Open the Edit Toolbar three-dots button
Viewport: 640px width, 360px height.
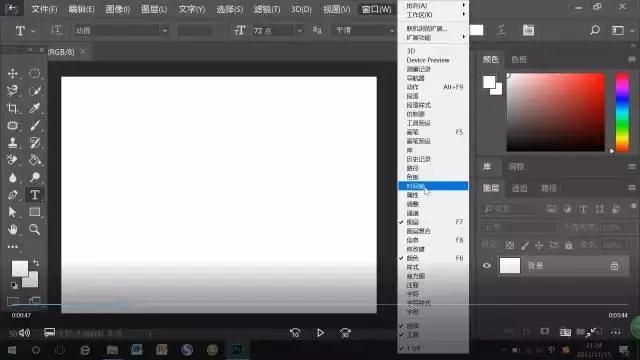(x=13, y=247)
